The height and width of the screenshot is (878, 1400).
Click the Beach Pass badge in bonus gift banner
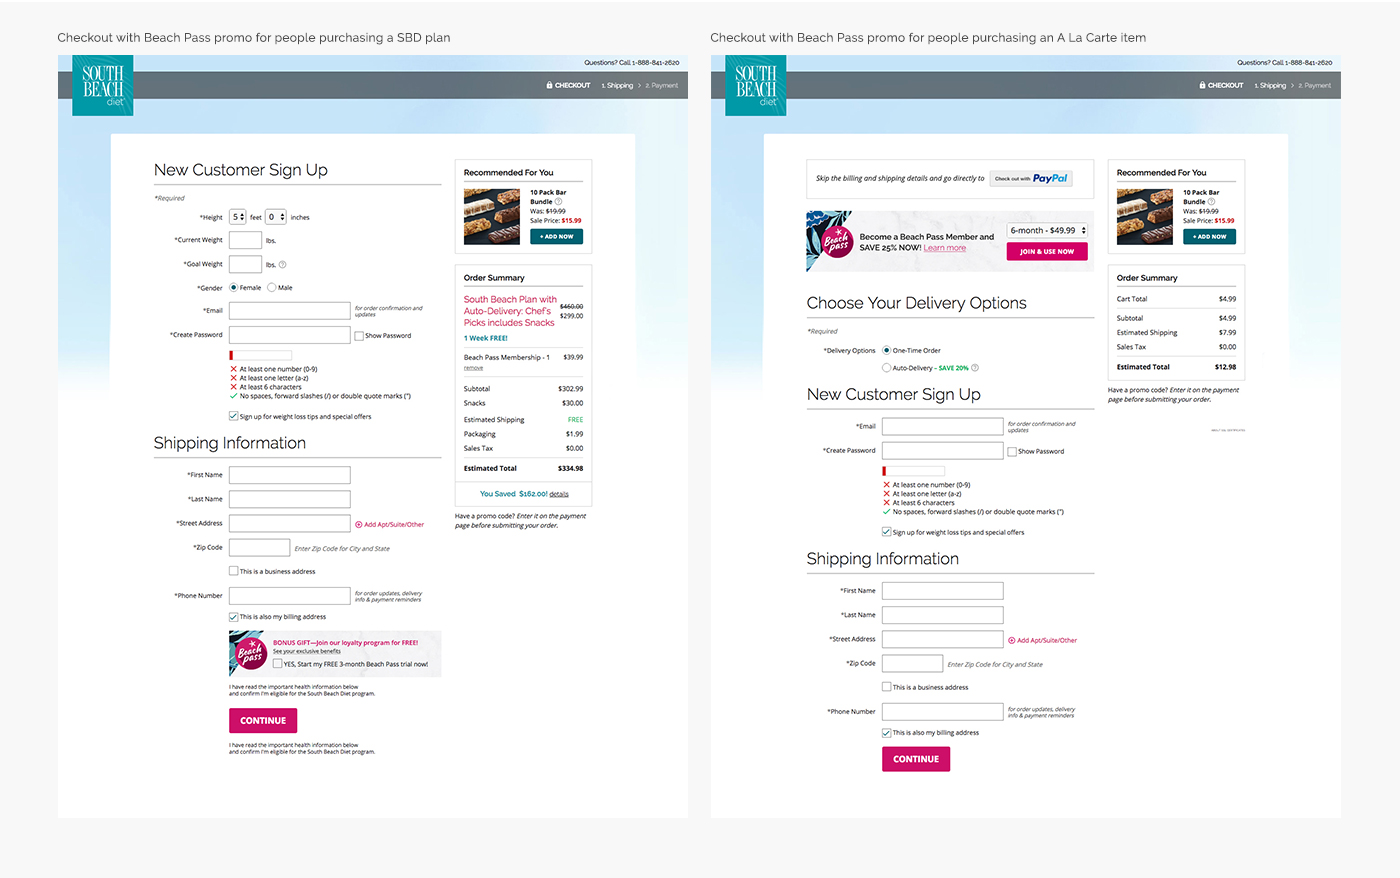[x=250, y=654]
